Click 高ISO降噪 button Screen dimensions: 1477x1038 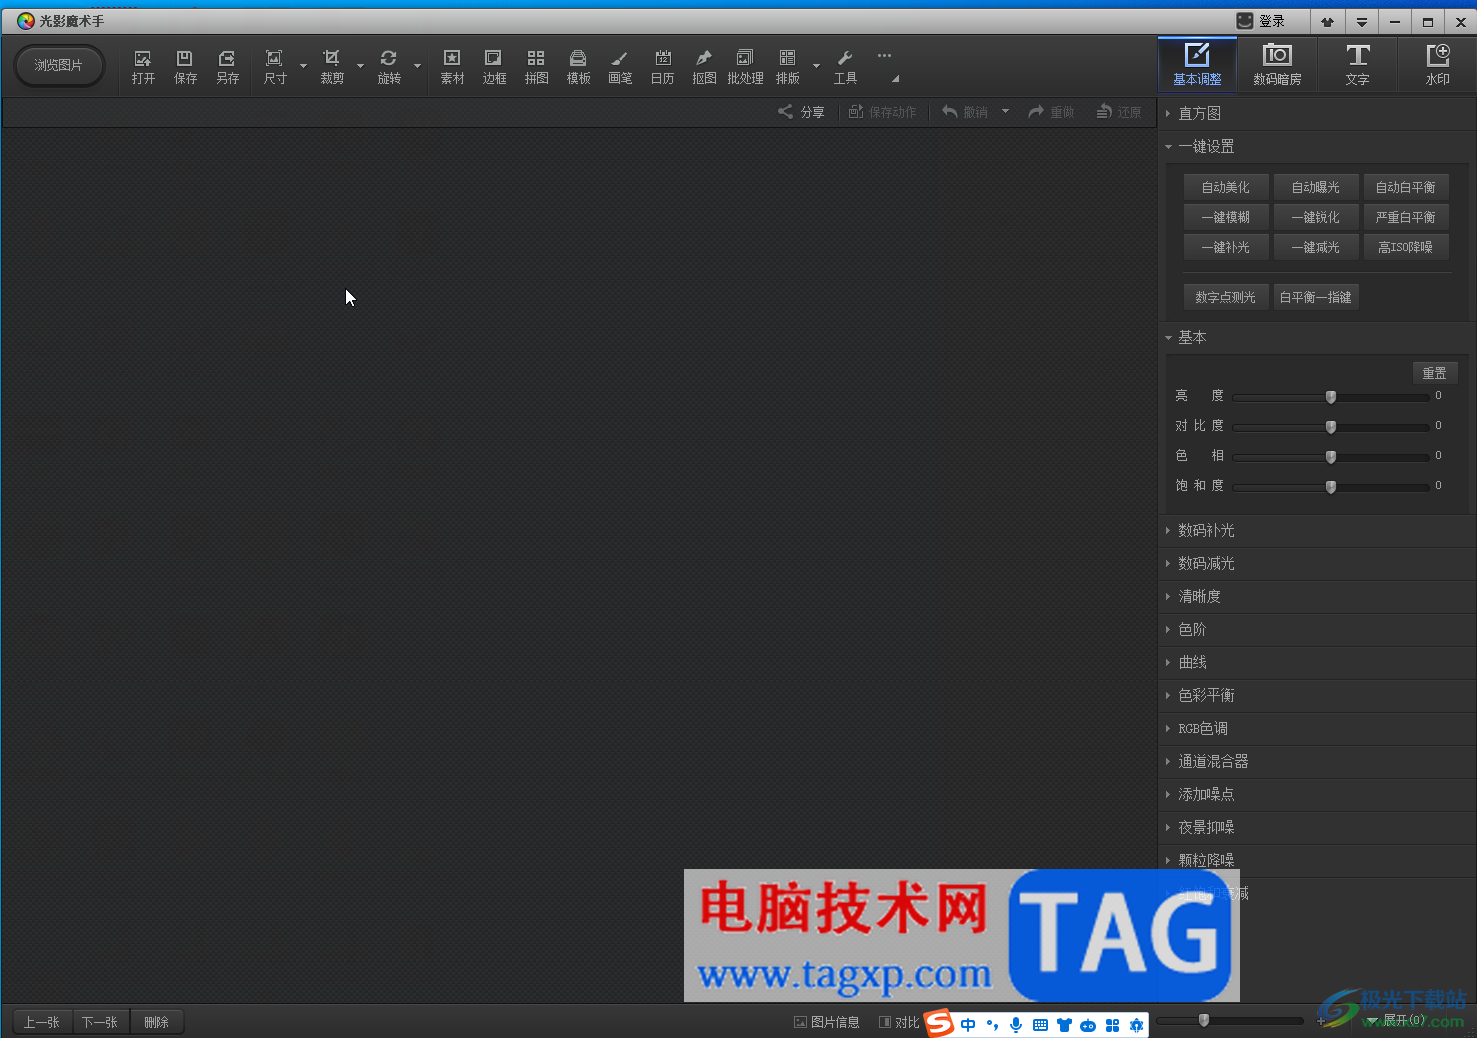click(x=1406, y=247)
